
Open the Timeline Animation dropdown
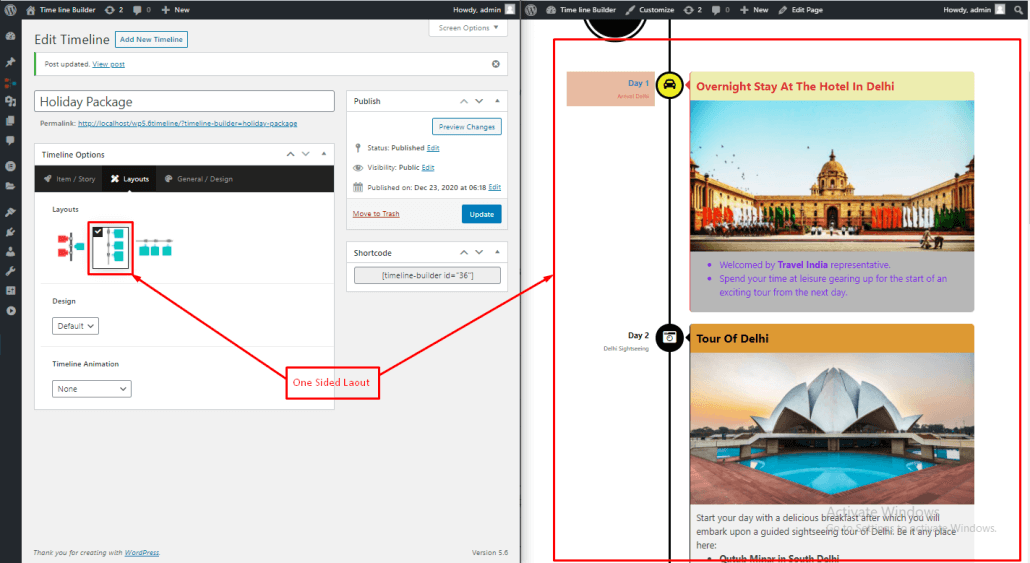point(92,389)
